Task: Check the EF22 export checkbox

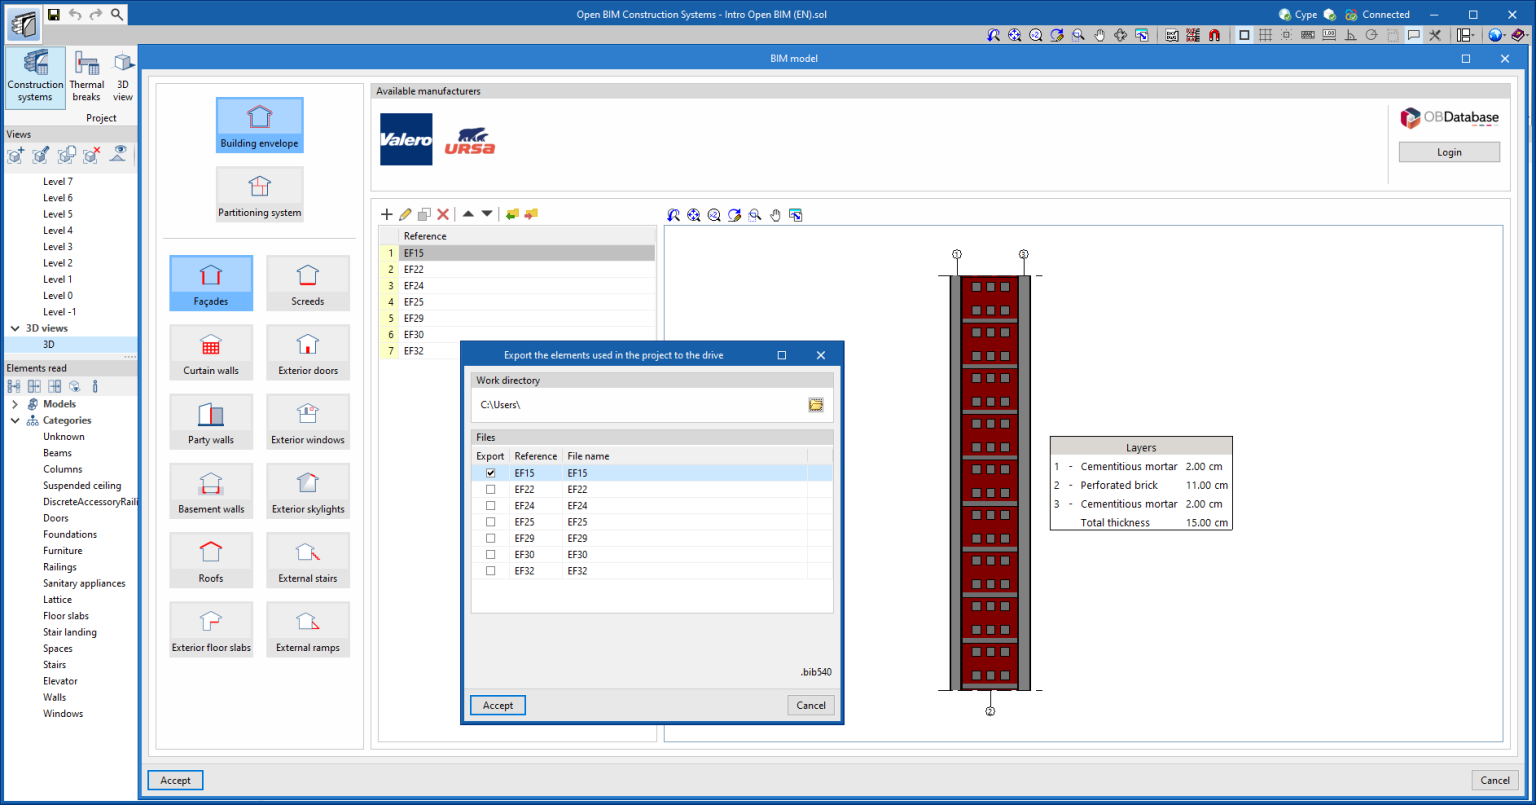Action: pos(490,489)
